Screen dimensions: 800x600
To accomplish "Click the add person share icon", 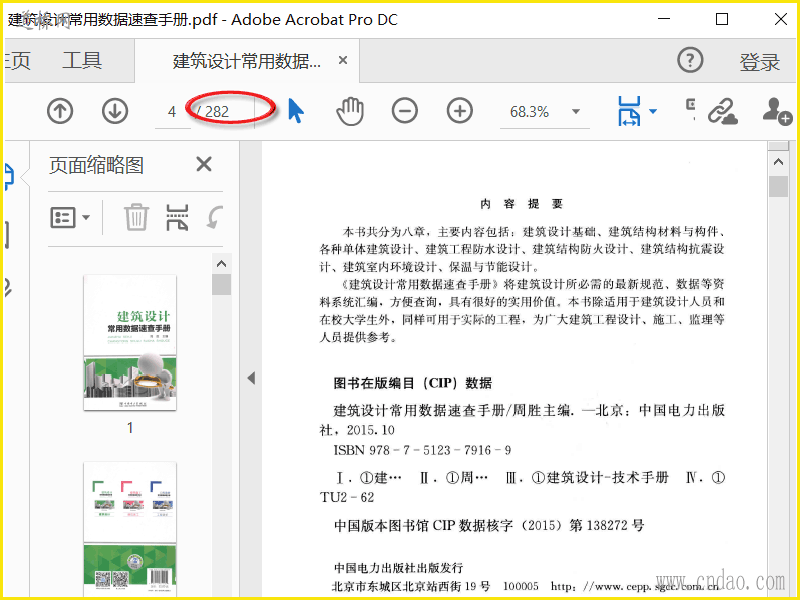I will tap(777, 111).
